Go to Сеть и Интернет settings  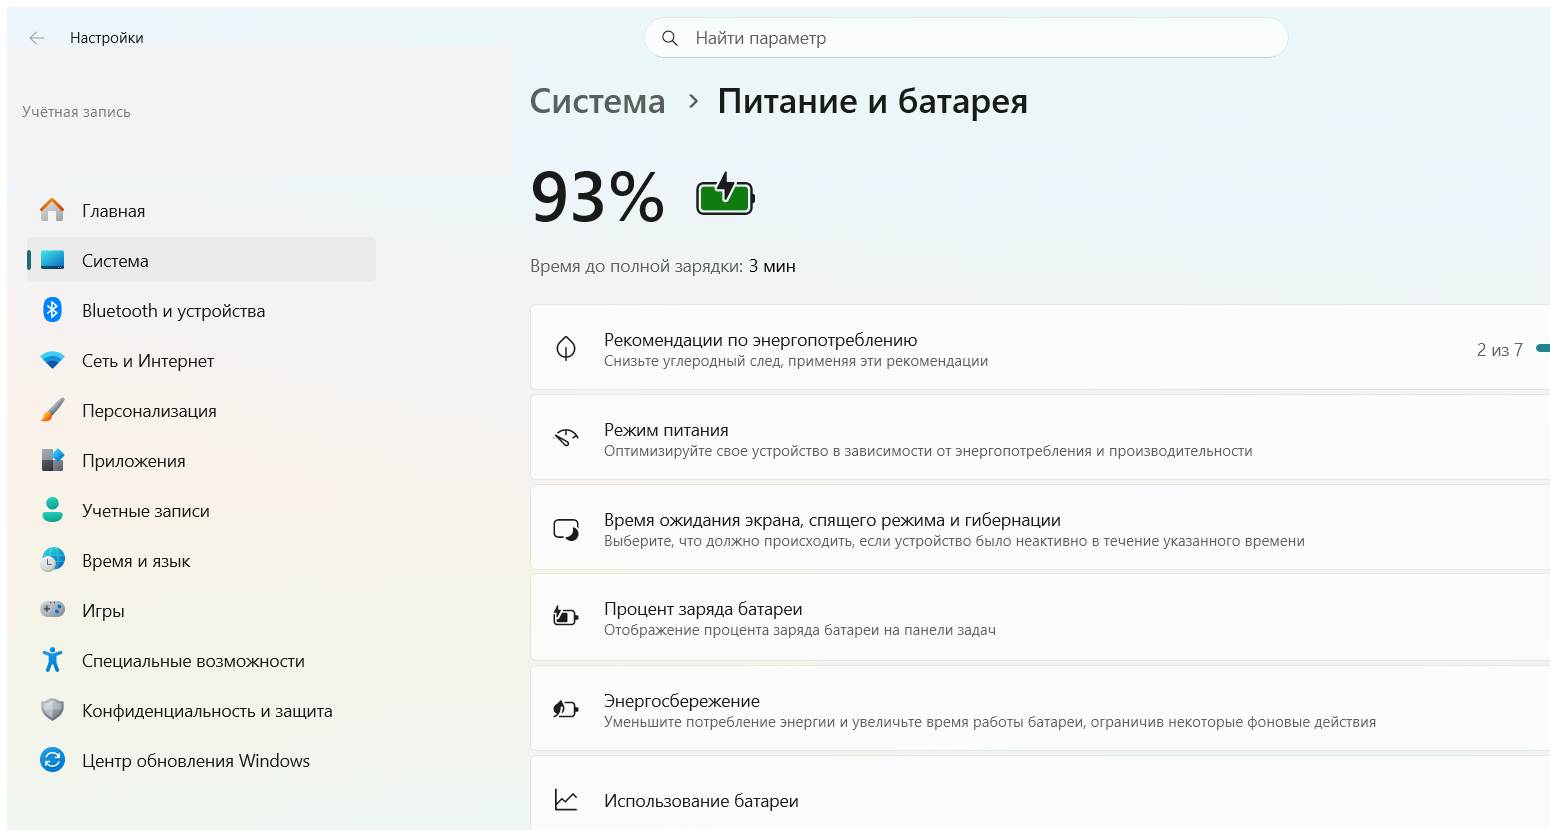click(201, 360)
